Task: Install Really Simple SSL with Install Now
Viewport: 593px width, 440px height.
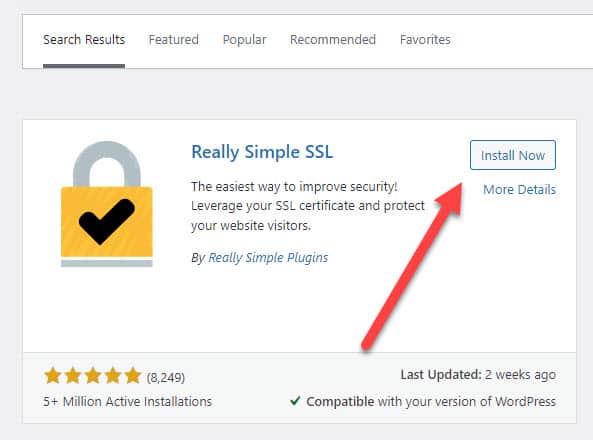Action: click(513, 155)
